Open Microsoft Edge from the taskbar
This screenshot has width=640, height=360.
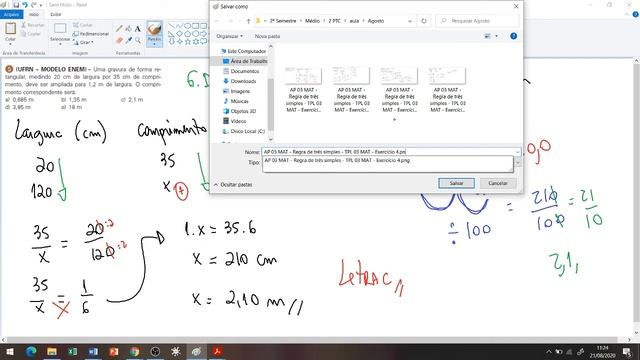point(31,351)
